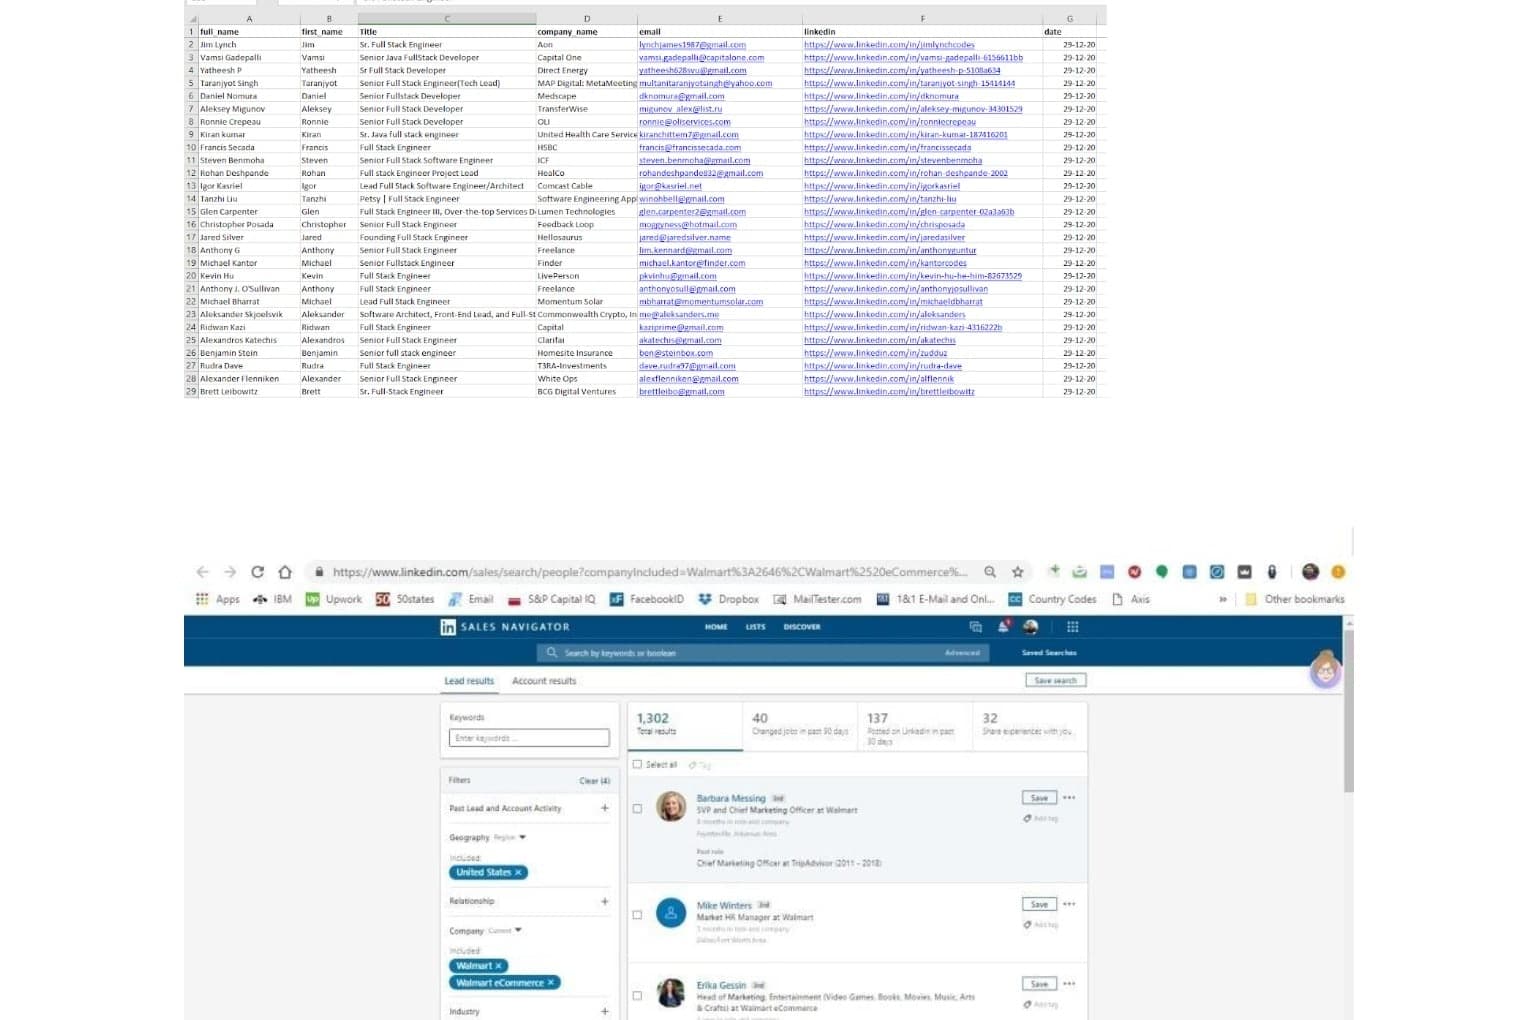
Task: Open the Sales Navigator profile picture menu
Action: [1031, 627]
